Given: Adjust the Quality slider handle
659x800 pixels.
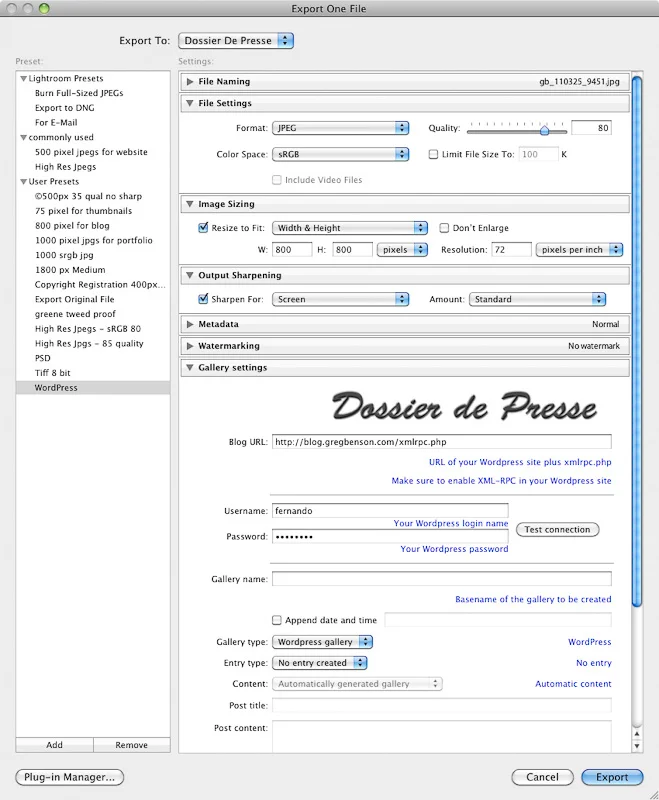Looking at the screenshot, I should point(544,131).
